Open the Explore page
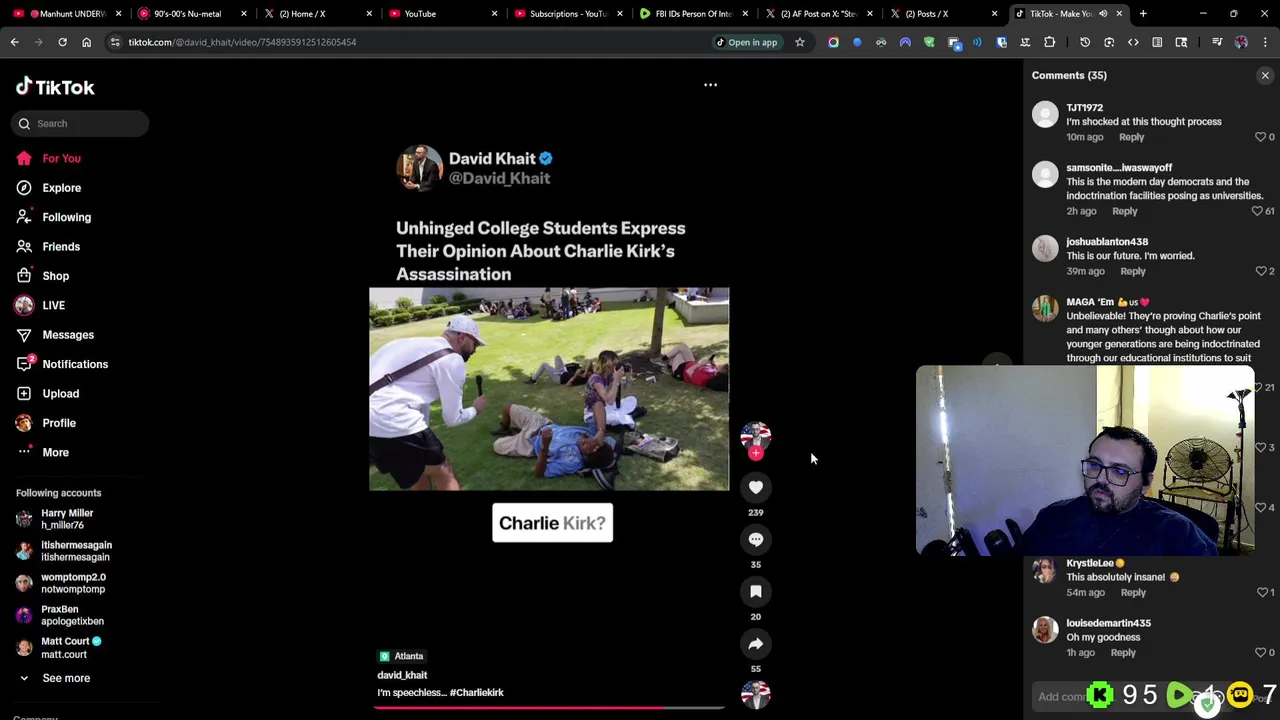 (48, 188)
